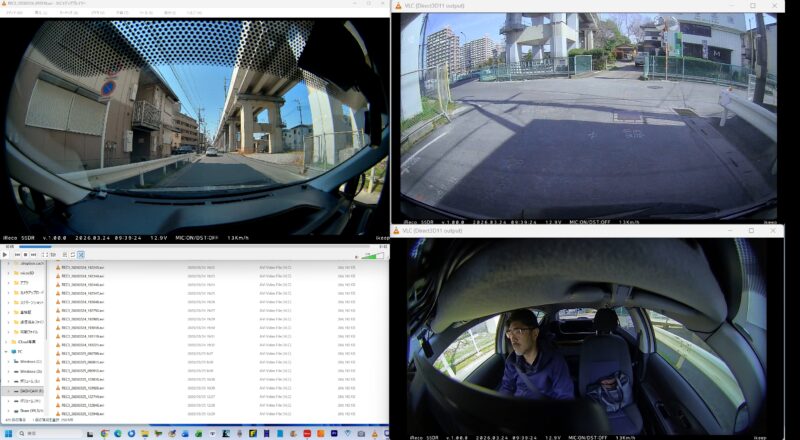Select the highlighted SD card drive in tree
The image size is (800, 440).
[x=30, y=391]
